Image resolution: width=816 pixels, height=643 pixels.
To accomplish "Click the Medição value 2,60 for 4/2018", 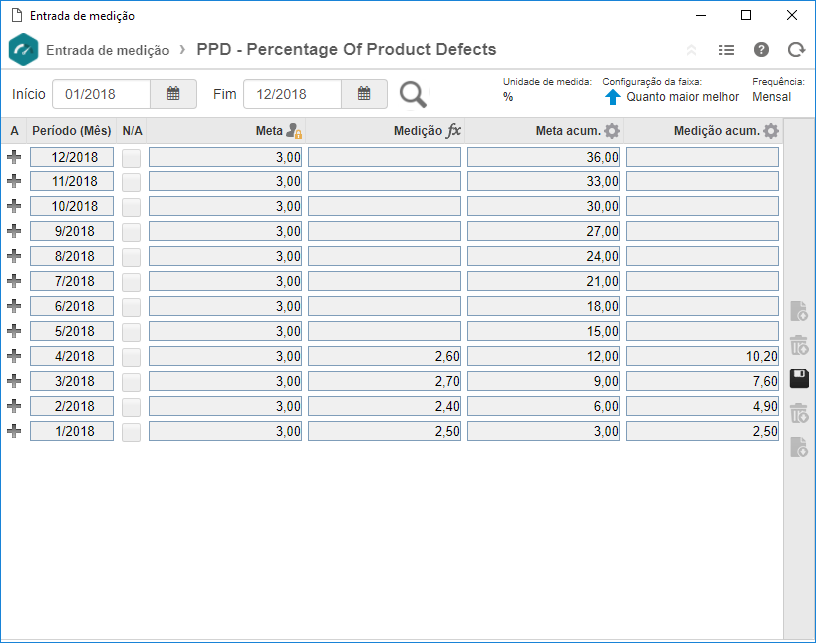I will point(384,356).
